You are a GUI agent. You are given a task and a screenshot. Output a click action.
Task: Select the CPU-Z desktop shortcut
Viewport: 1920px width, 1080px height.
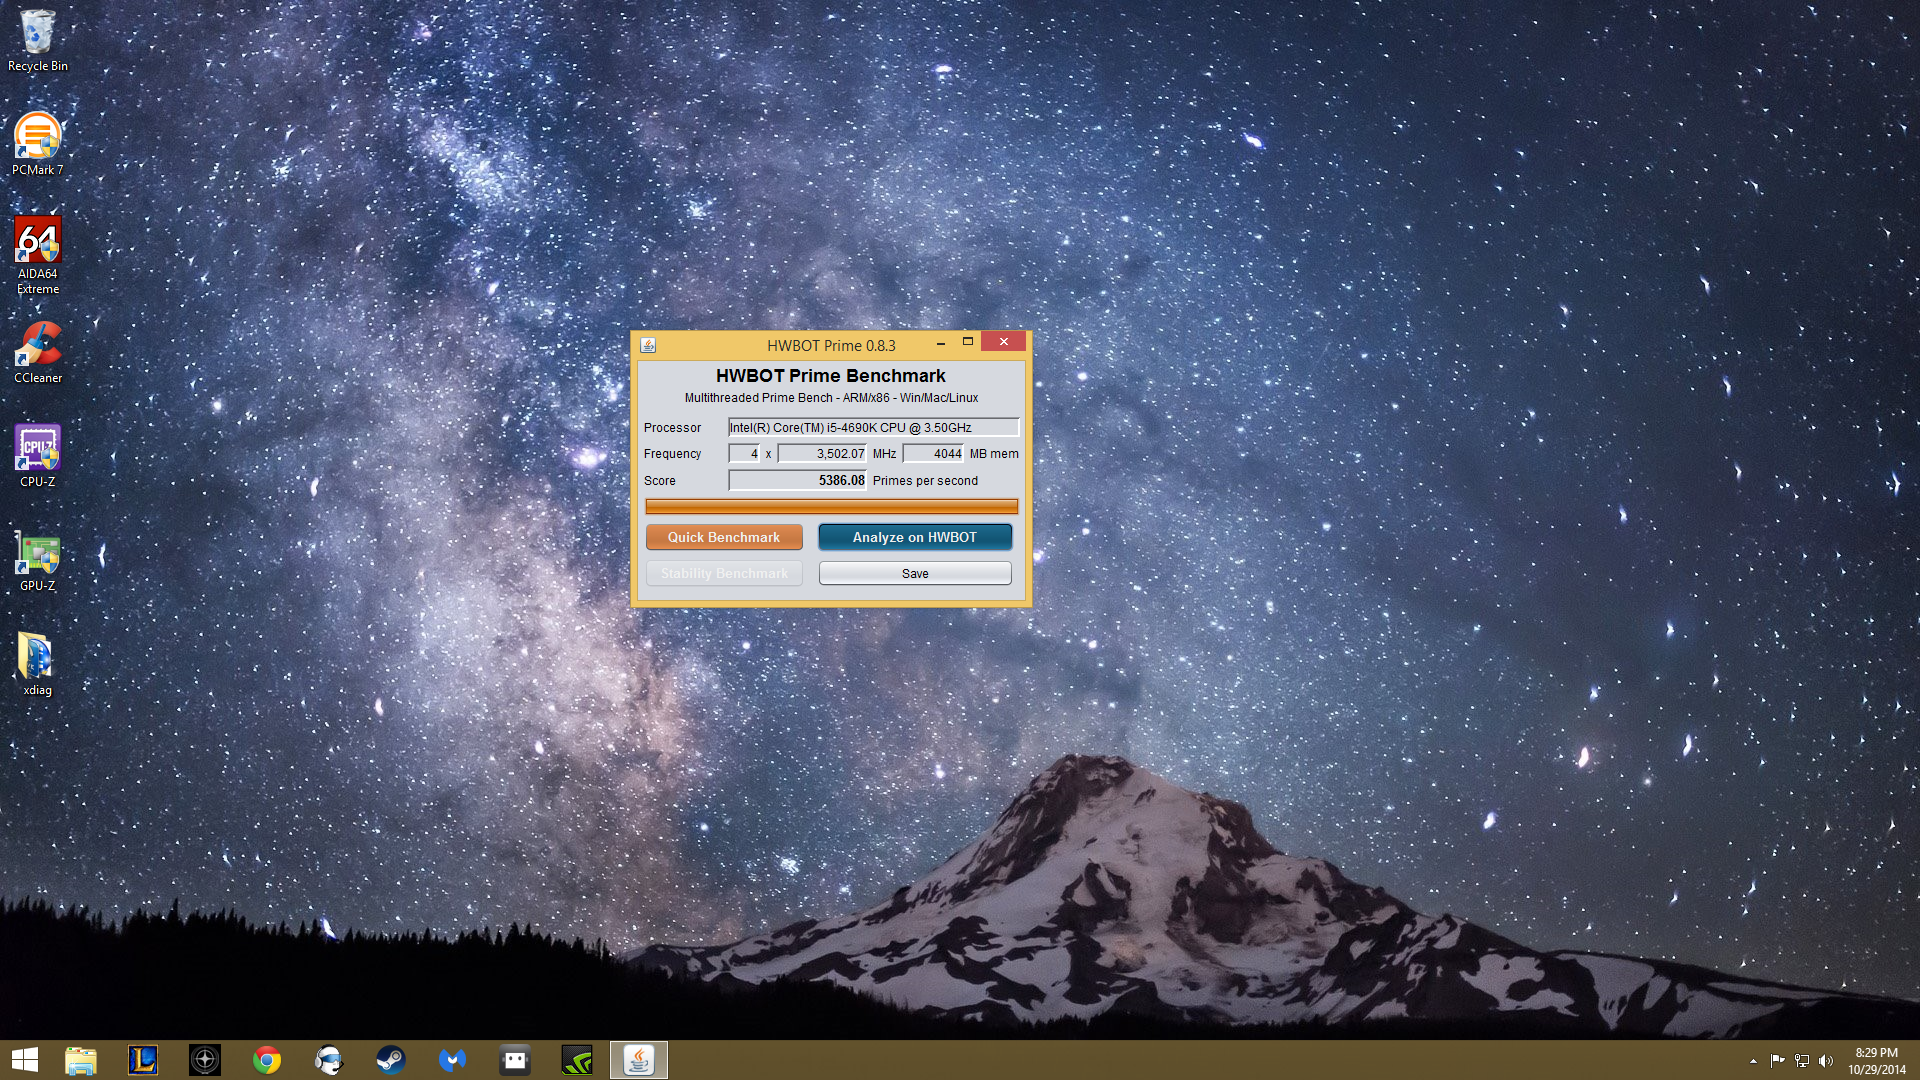[x=38, y=456]
